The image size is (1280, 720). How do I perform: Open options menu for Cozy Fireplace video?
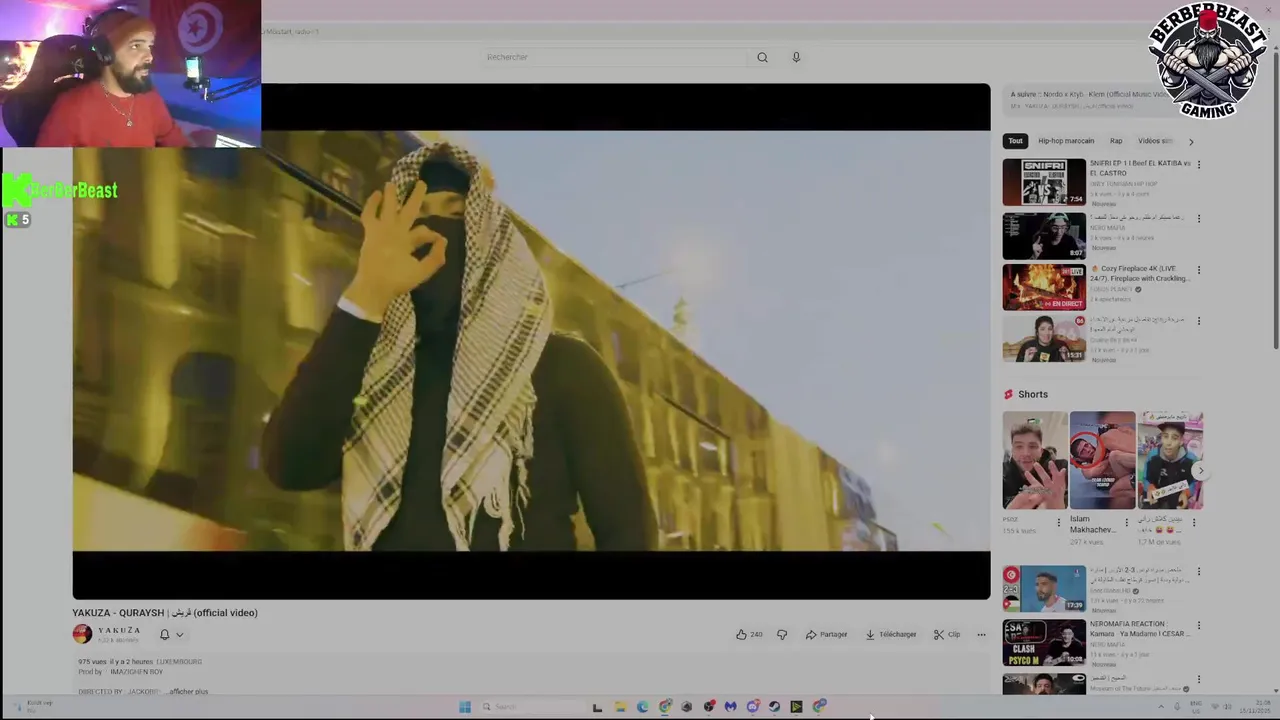(x=1198, y=269)
